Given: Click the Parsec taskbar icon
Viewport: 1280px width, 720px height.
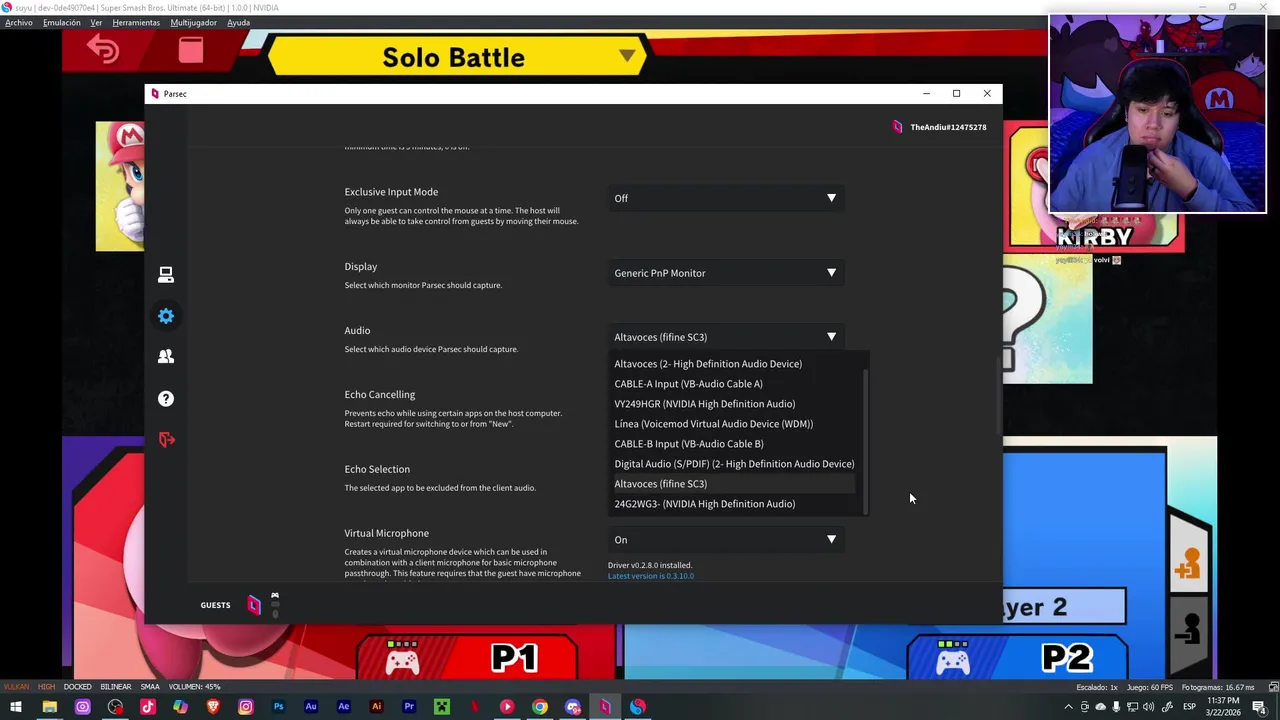Looking at the screenshot, I should coord(605,707).
